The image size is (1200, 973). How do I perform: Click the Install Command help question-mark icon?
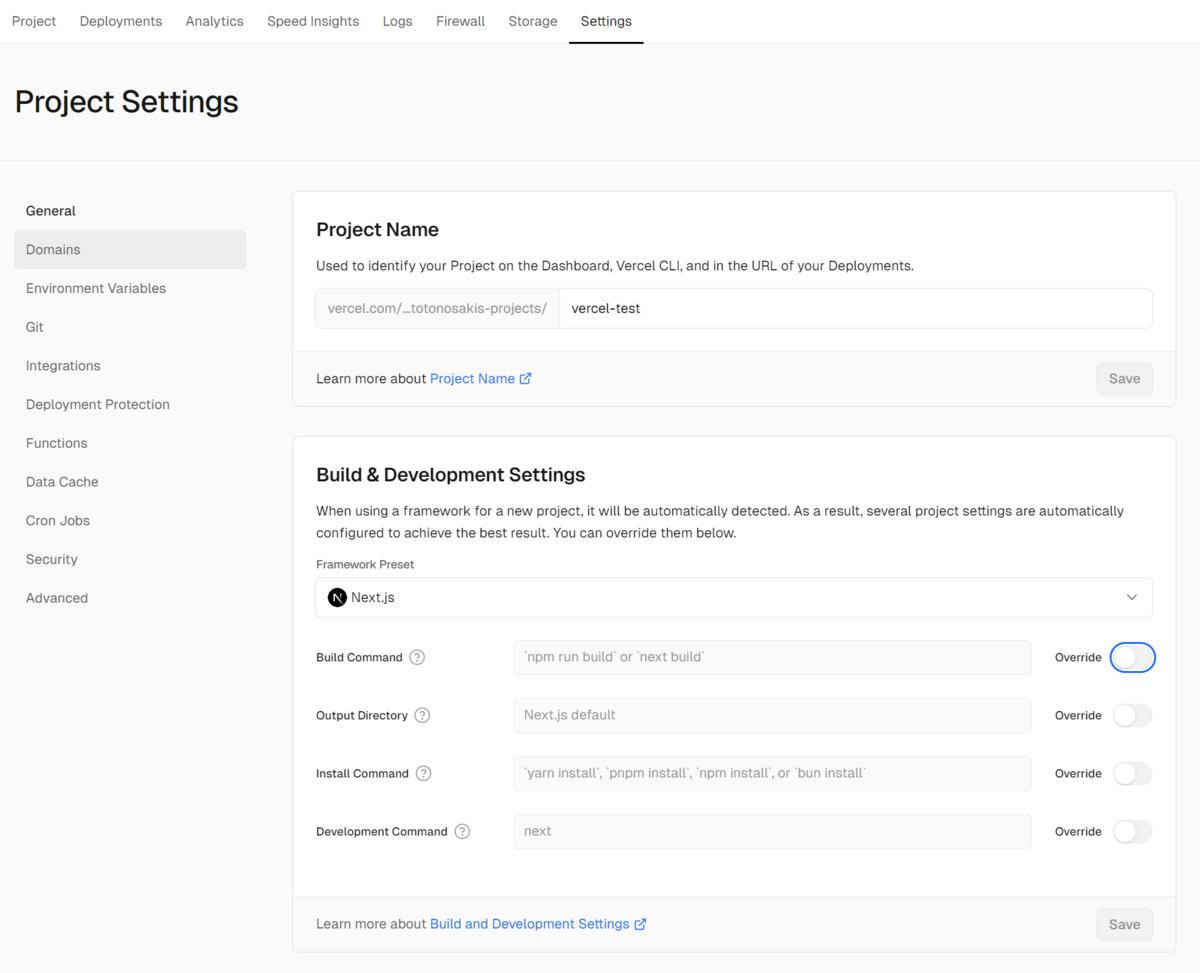pyautogui.click(x=423, y=773)
